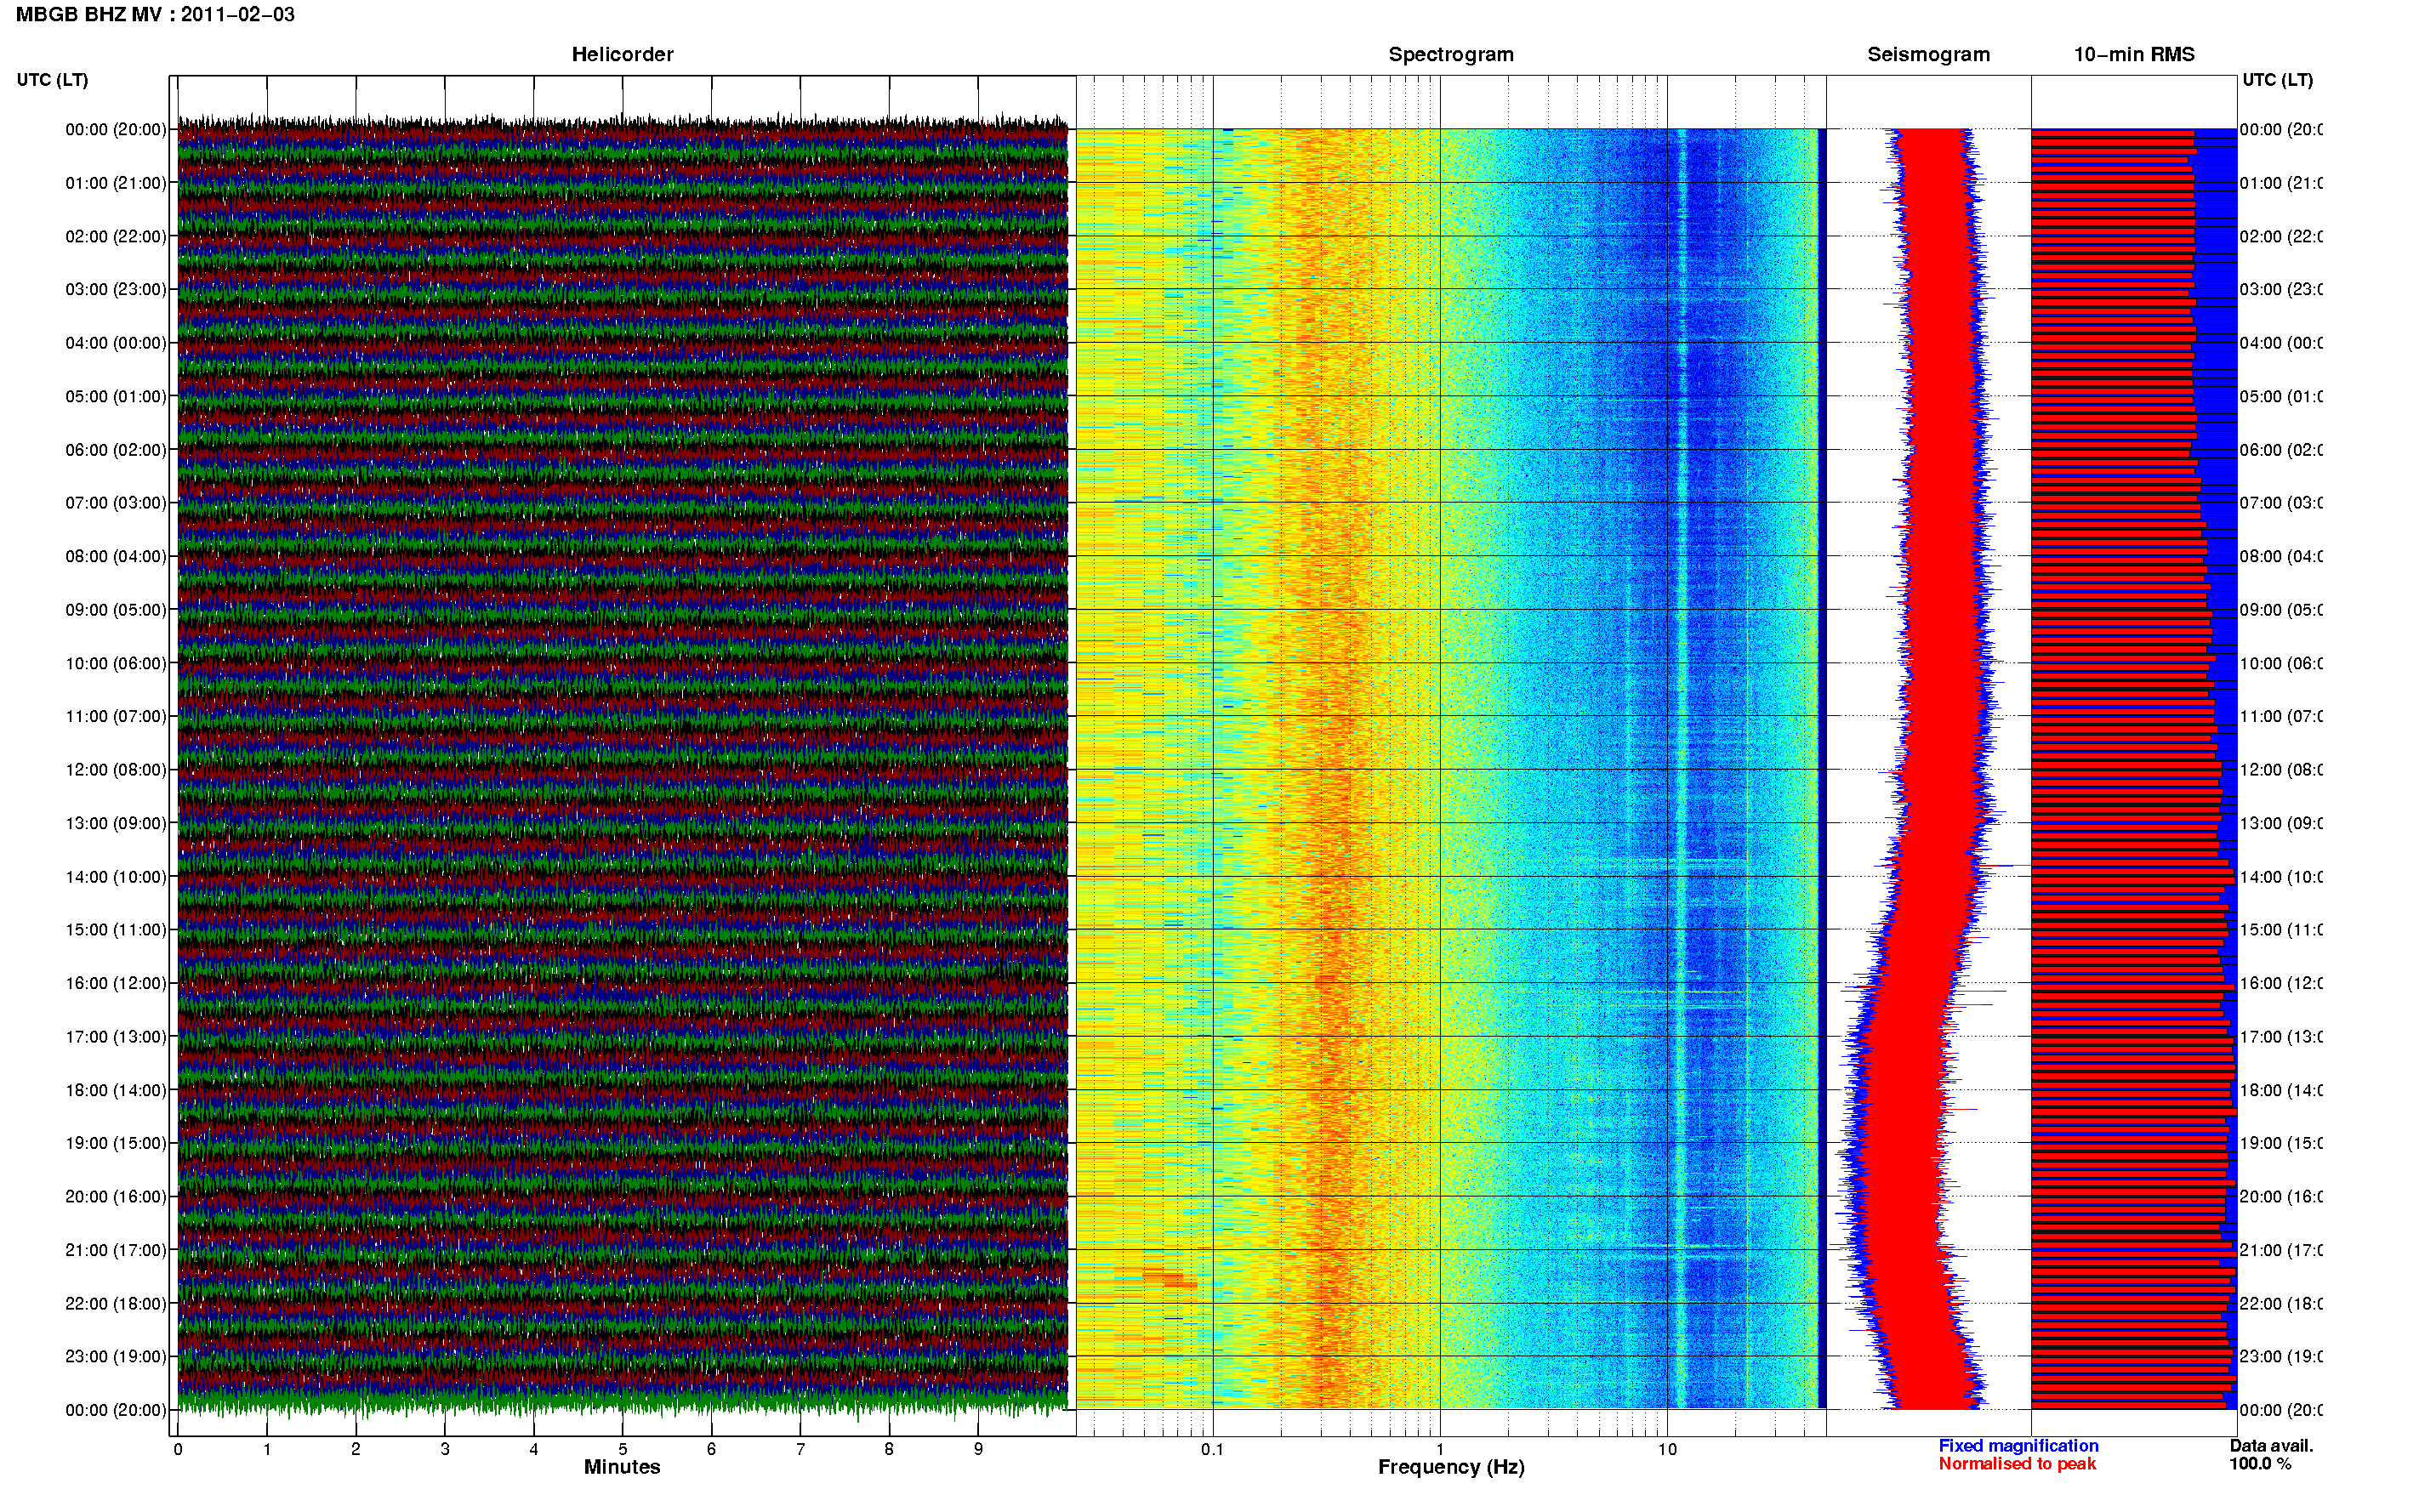The height and width of the screenshot is (1512, 2419).
Task: Click left time label 02:00 (22:00)
Action: [x=116, y=237]
